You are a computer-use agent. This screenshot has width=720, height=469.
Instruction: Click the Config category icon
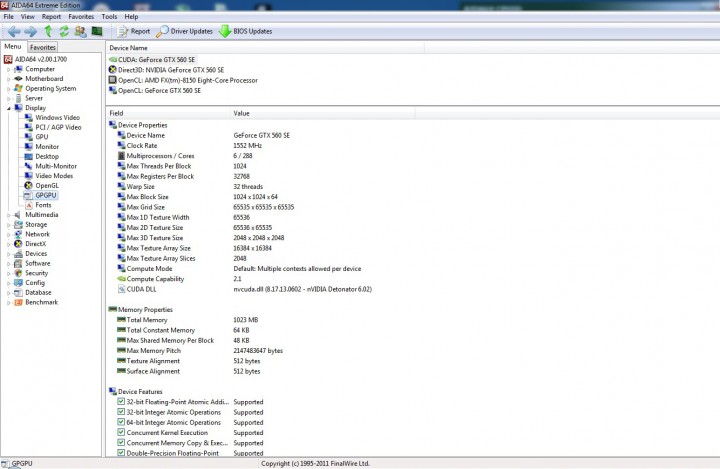pos(18,283)
